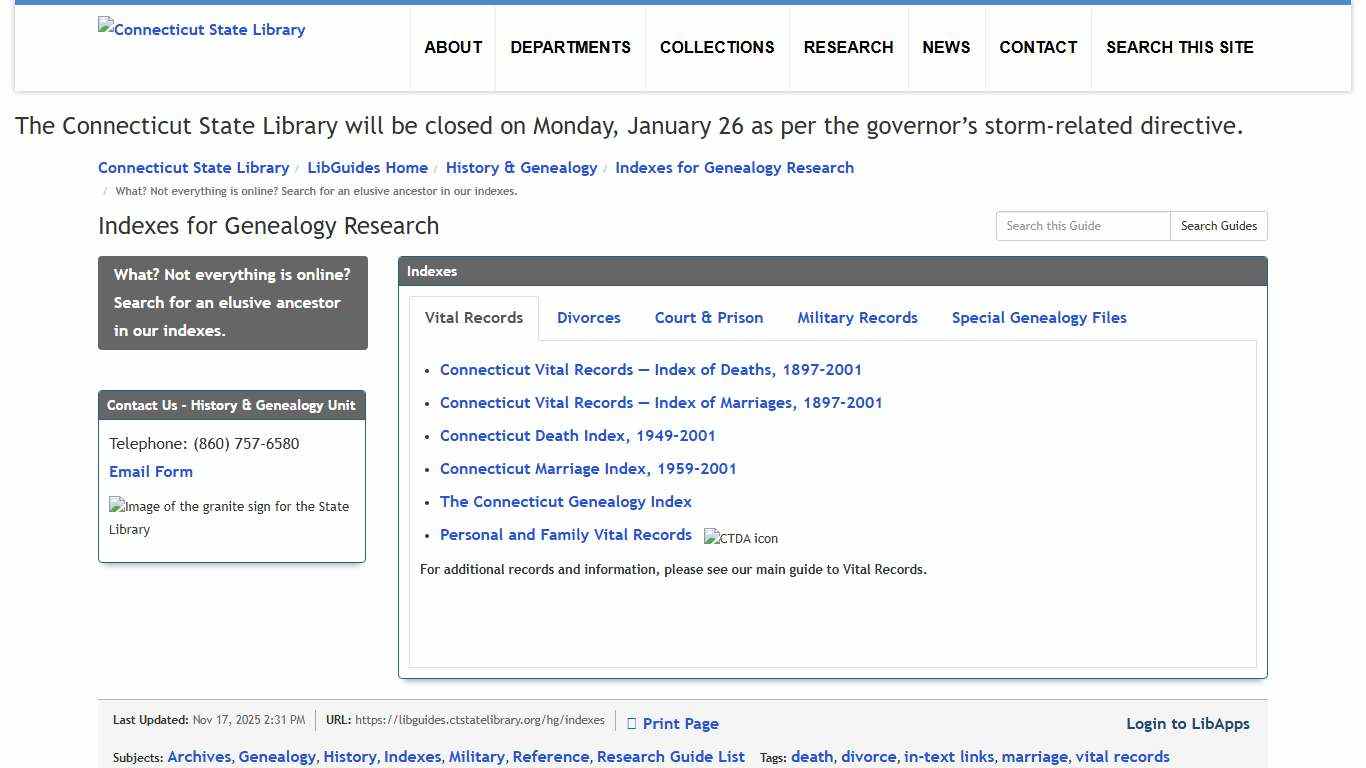This screenshot has width=1366, height=768.
Task: Click the CTDA icon next to Personal and Family Vital Records
Action: pos(741,538)
